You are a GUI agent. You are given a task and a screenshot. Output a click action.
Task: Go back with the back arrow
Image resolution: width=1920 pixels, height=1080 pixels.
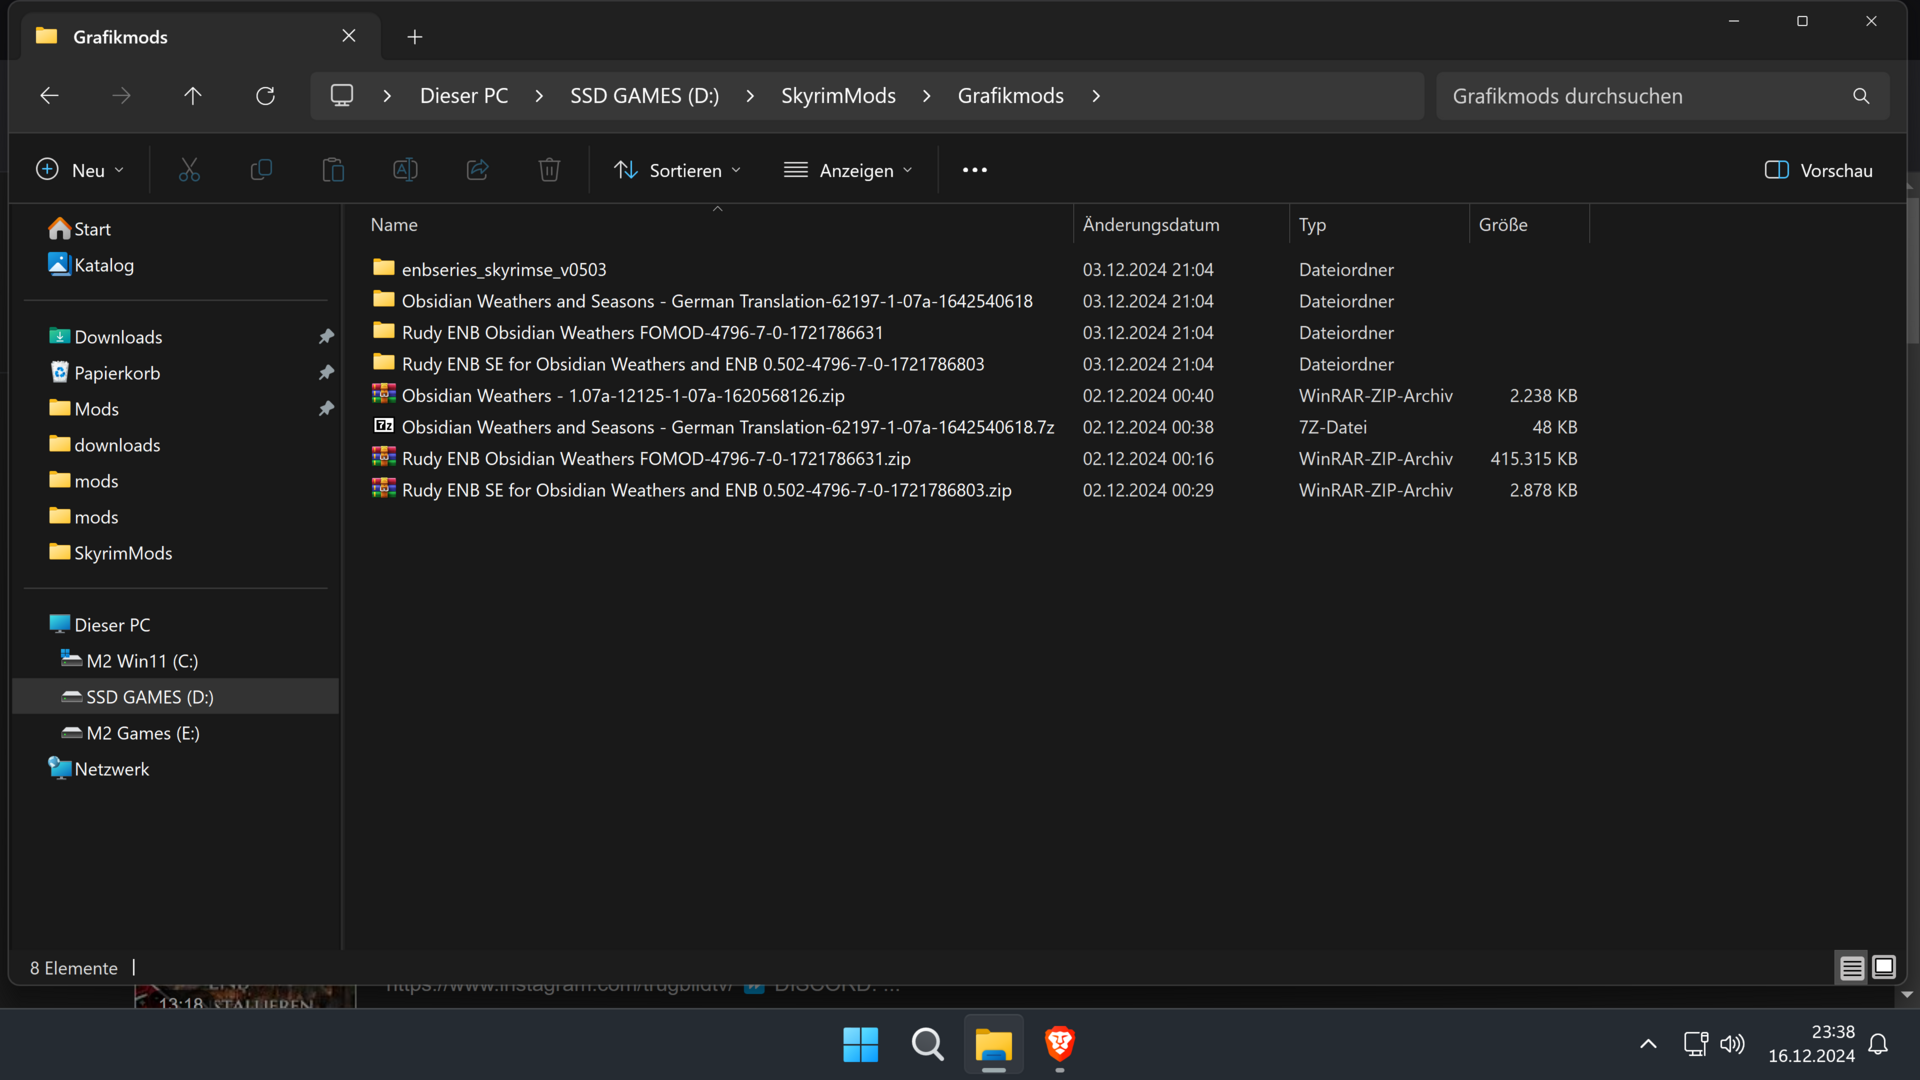coord(49,96)
